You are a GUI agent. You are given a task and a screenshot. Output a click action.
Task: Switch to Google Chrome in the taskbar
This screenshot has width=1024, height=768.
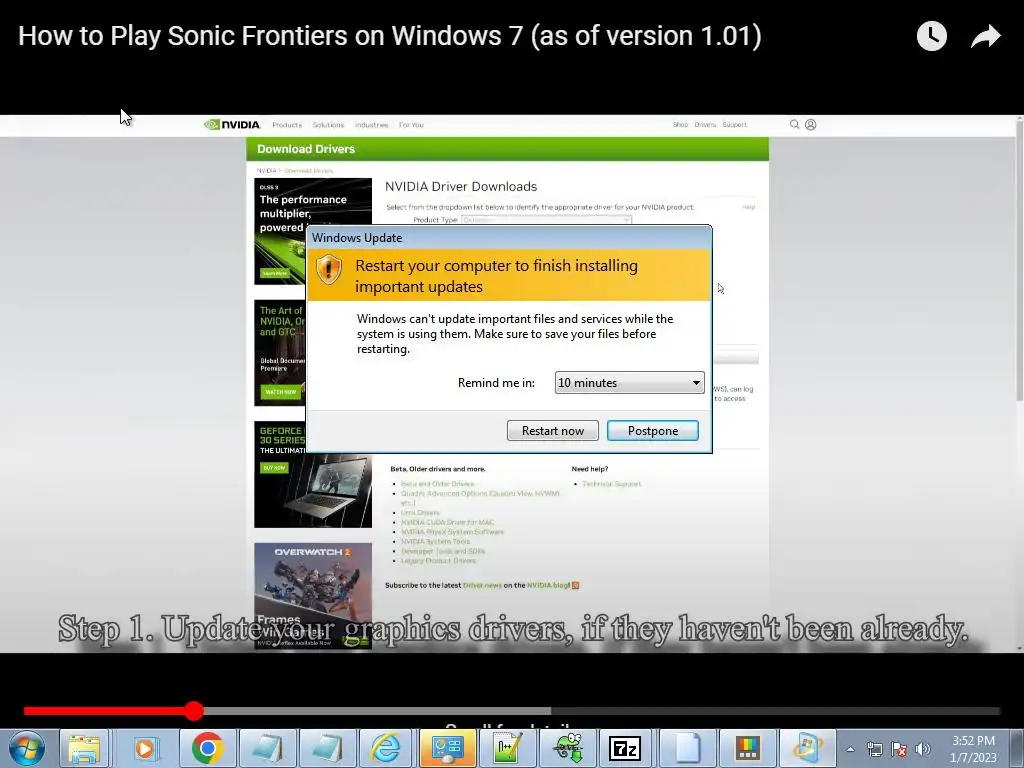click(x=208, y=748)
